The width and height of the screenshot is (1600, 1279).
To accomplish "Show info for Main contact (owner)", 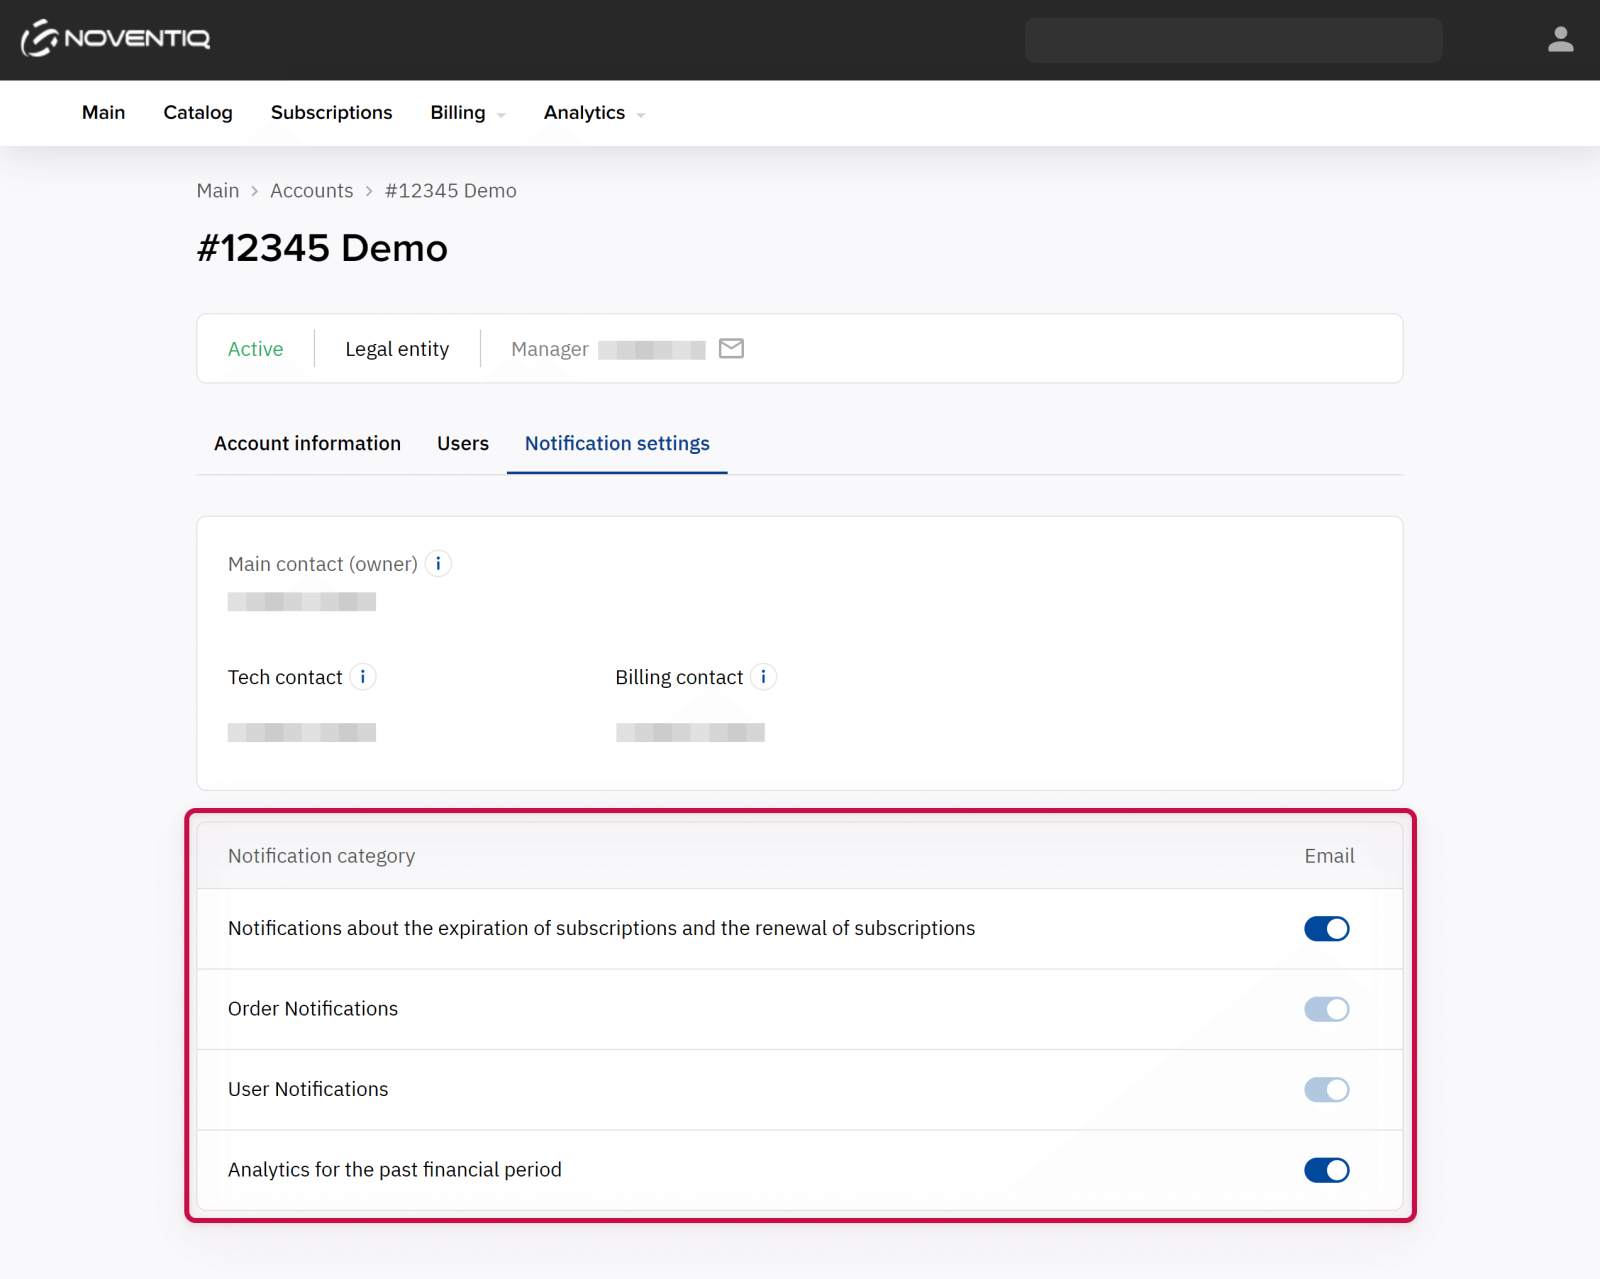I will tap(438, 564).
